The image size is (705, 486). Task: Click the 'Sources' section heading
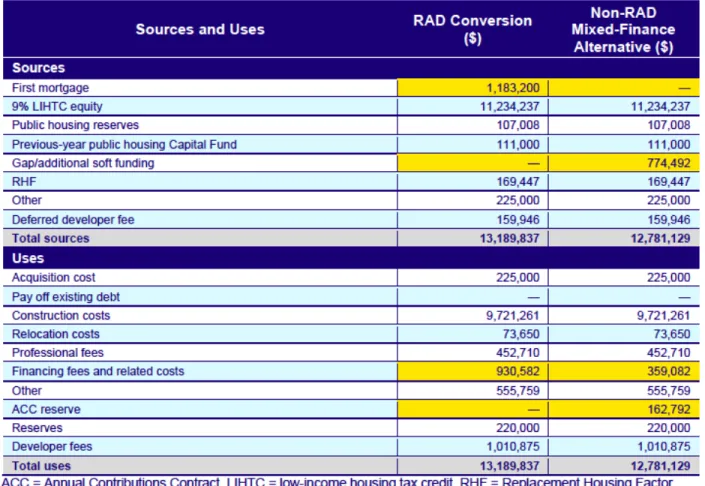[x=39, y=68]
